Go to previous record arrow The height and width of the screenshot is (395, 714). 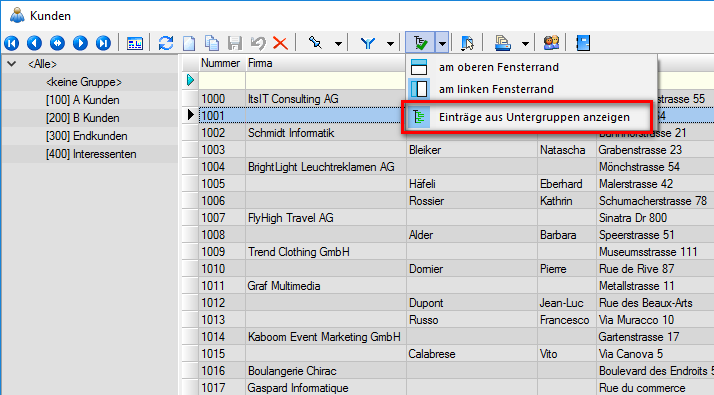click(35, 43)
